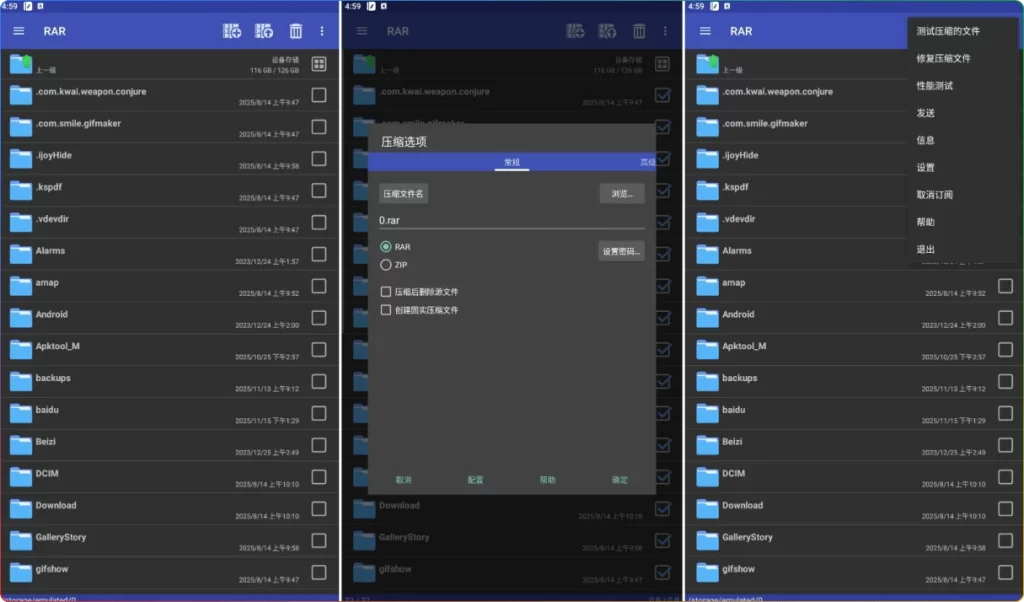Select the ZIP radio button
This screenshot has height=602, width=1024.
(387, 263)
